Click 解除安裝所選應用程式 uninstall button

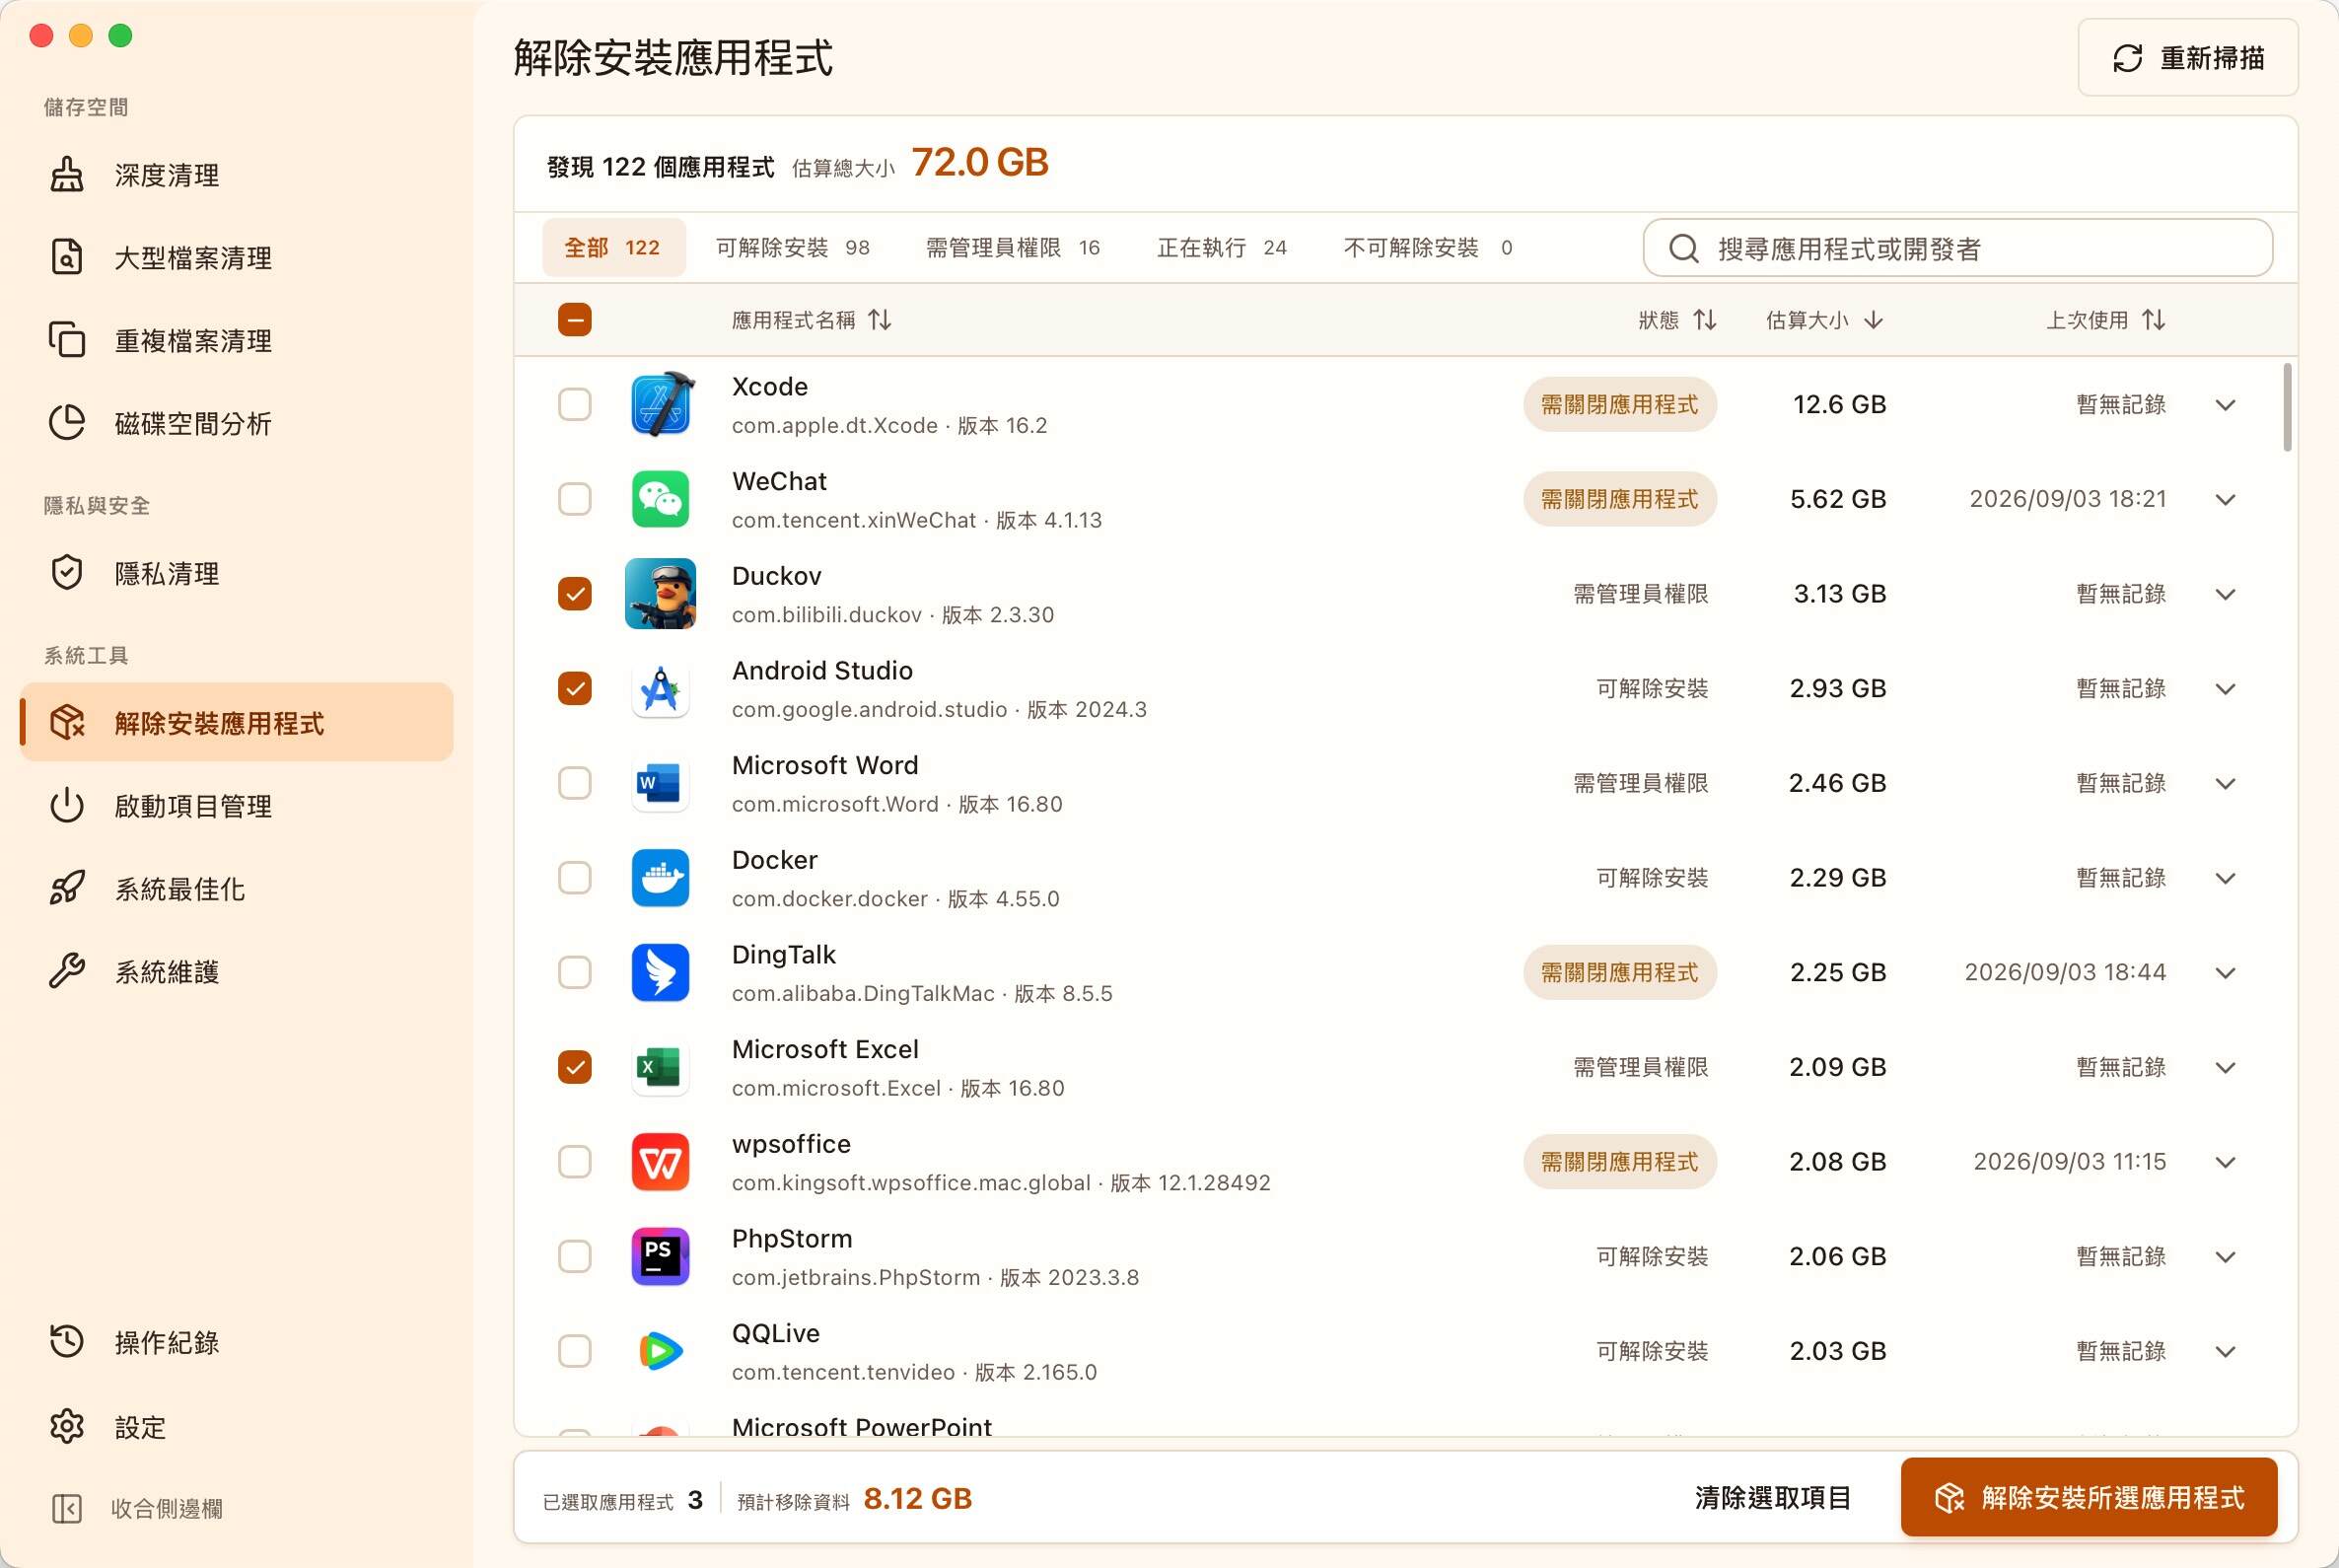click(2089, 1497)
